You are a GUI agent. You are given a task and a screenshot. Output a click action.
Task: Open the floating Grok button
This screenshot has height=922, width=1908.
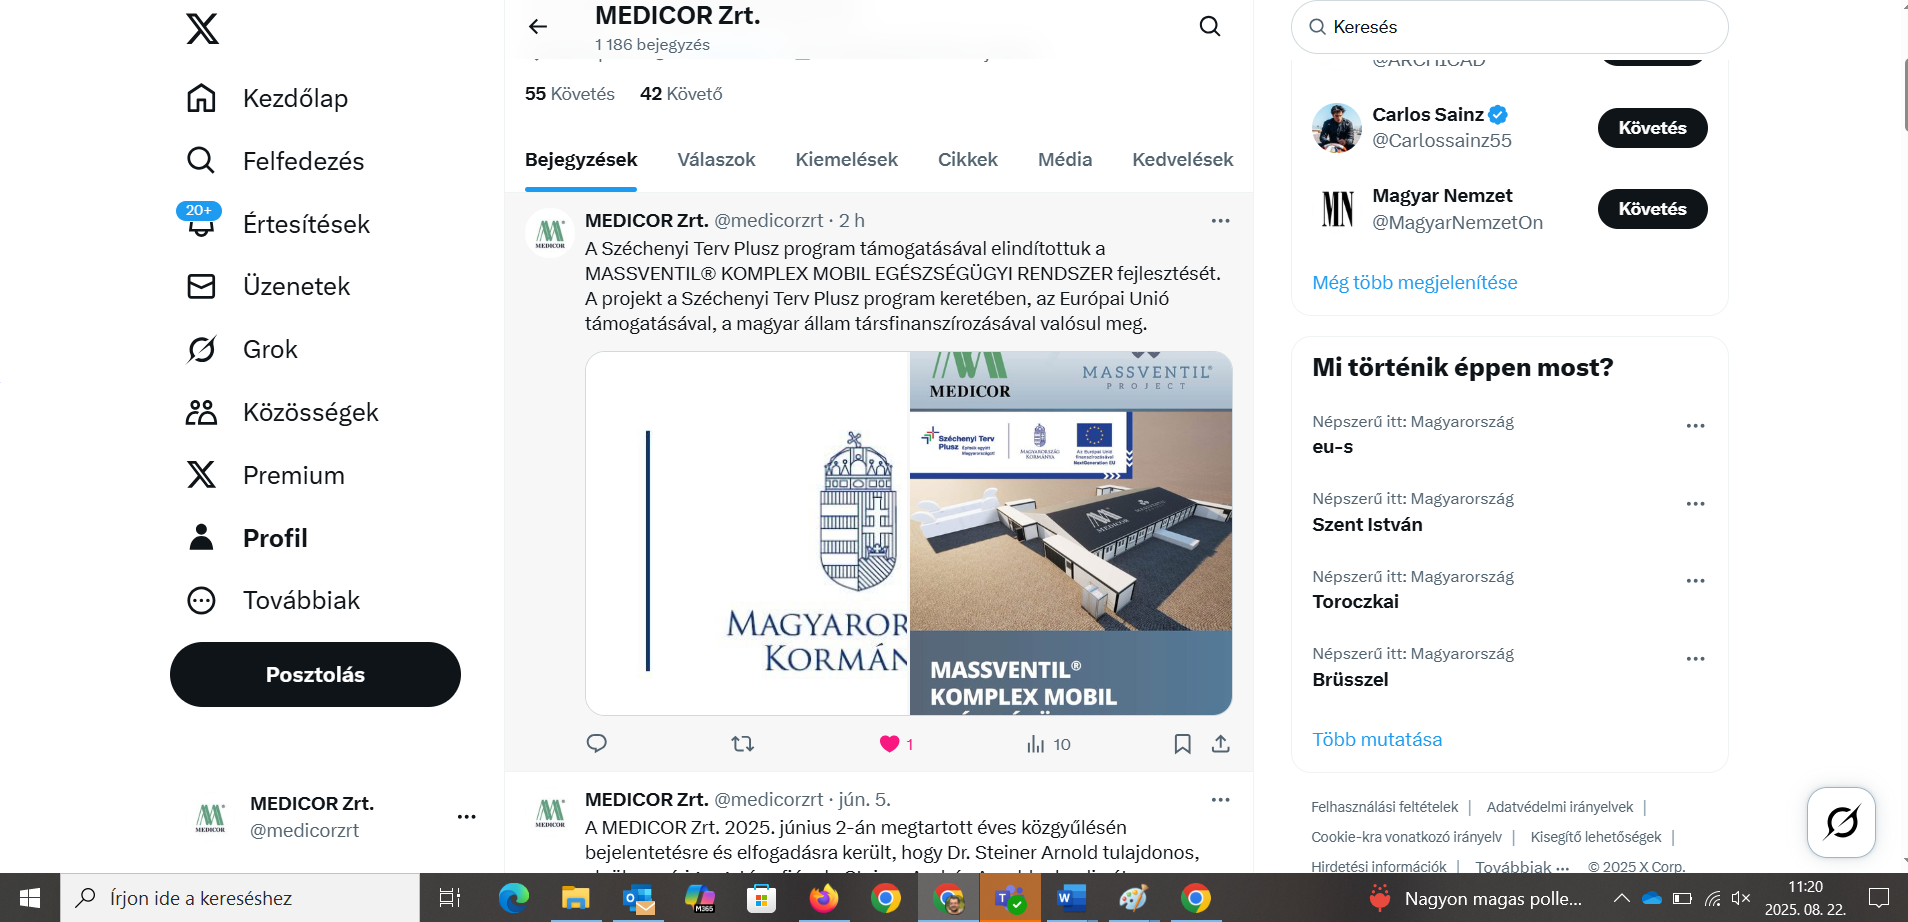pos(1841,822)
